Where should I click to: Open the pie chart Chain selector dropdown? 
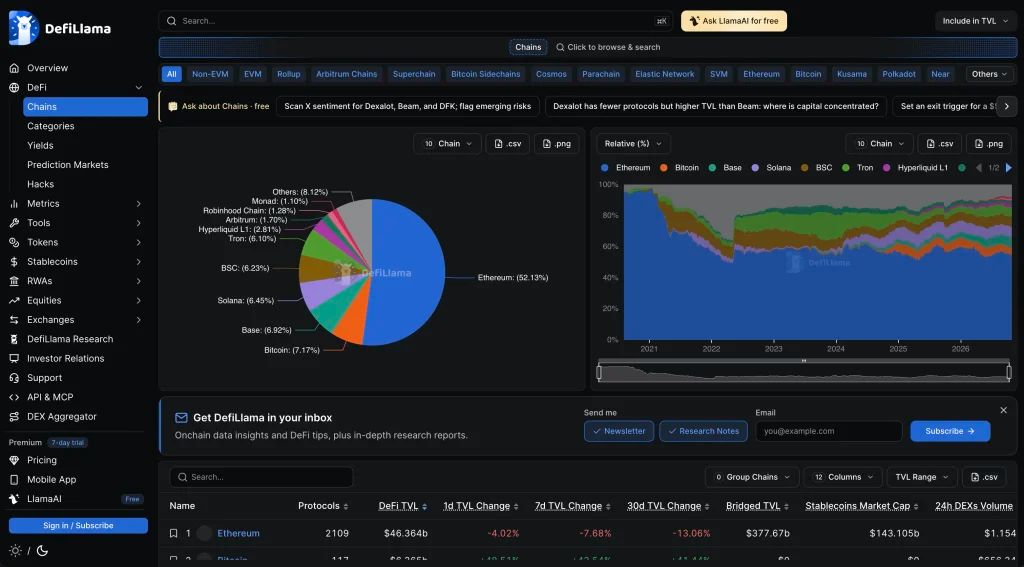tap(447, 144)
